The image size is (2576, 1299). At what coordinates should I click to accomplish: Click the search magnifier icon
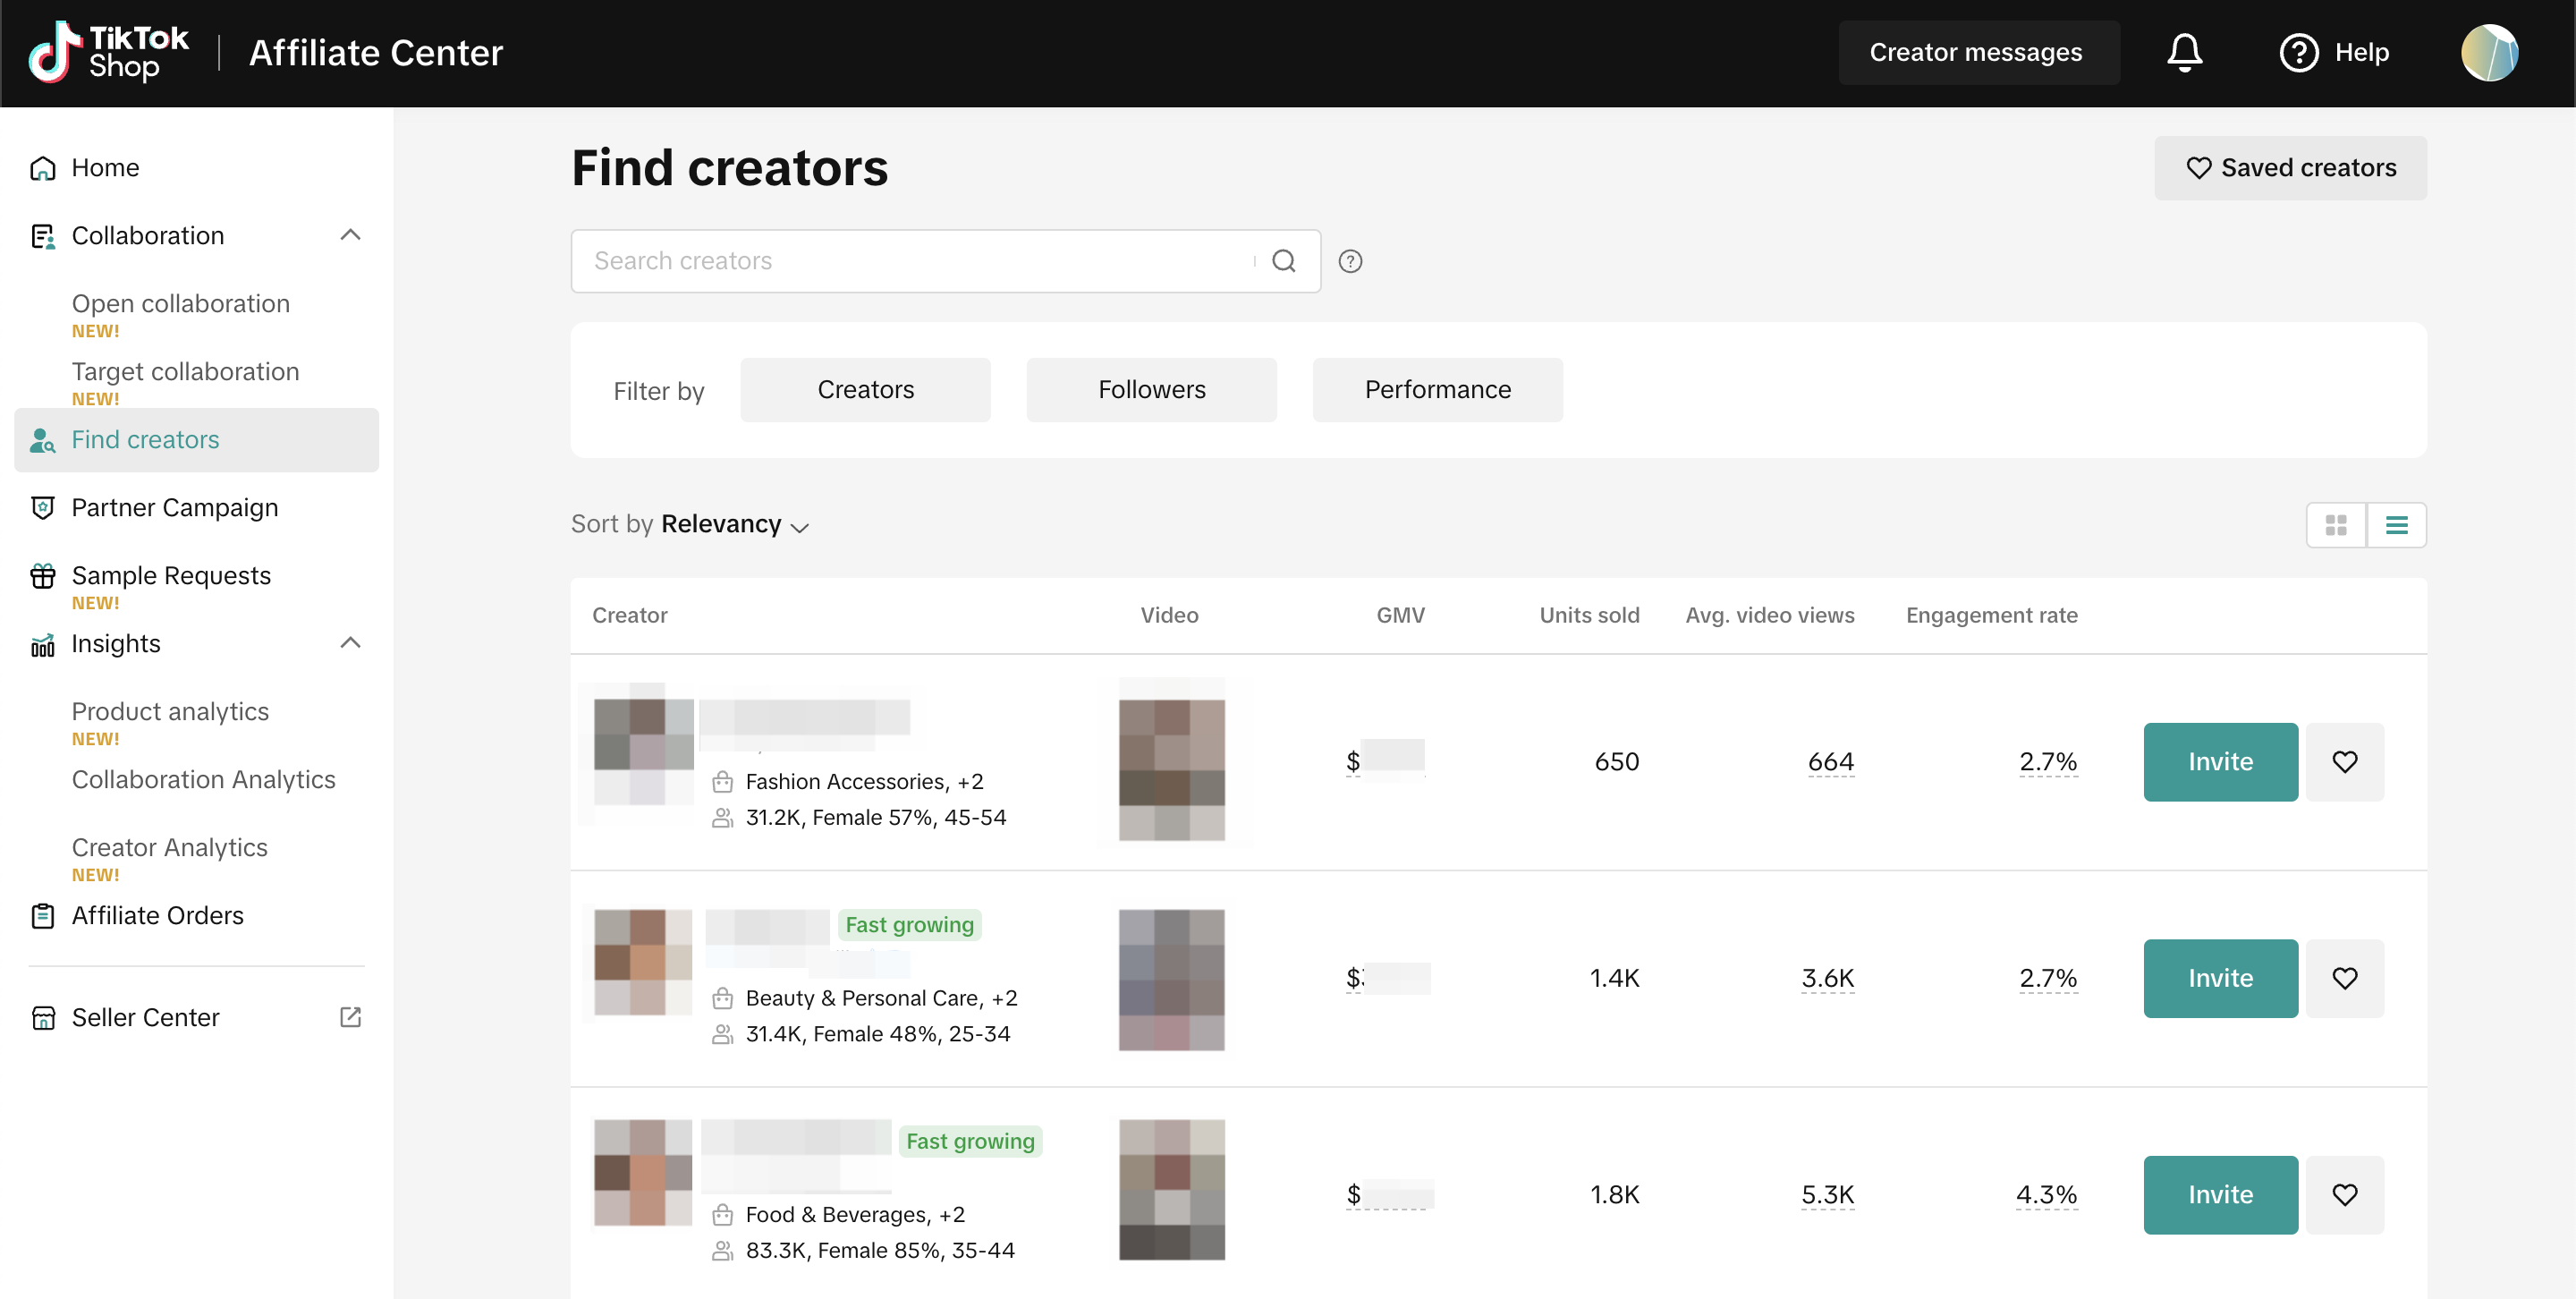click(x=1284, y=261)
